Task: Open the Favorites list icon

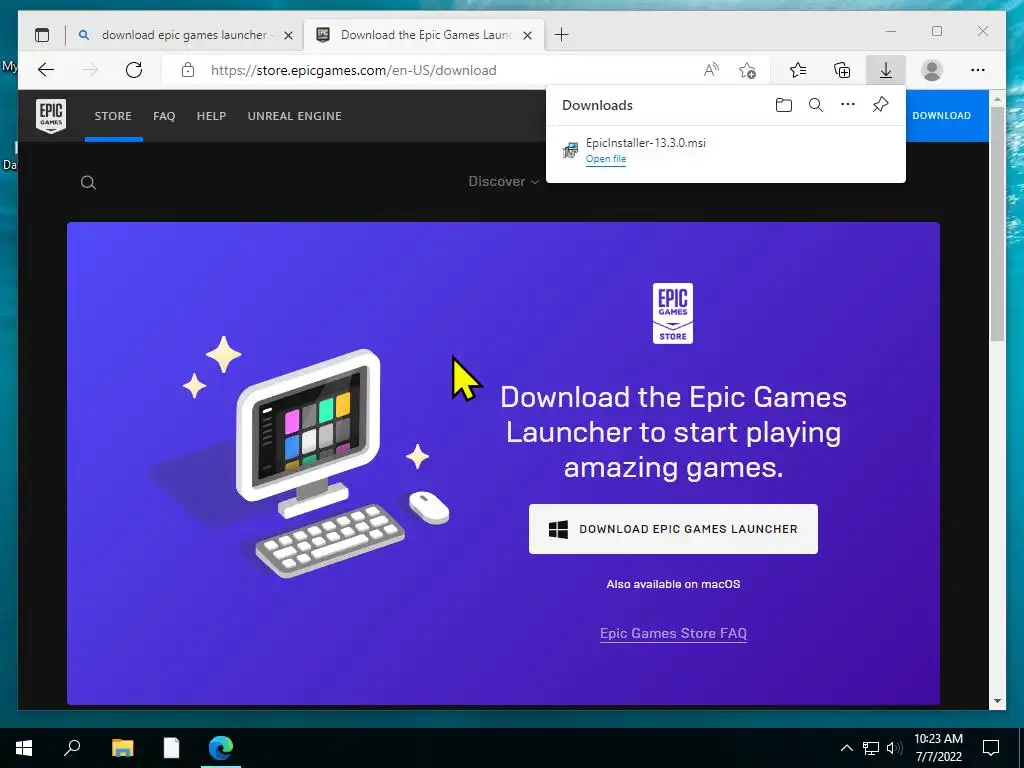Action: [x=797, y=70]
